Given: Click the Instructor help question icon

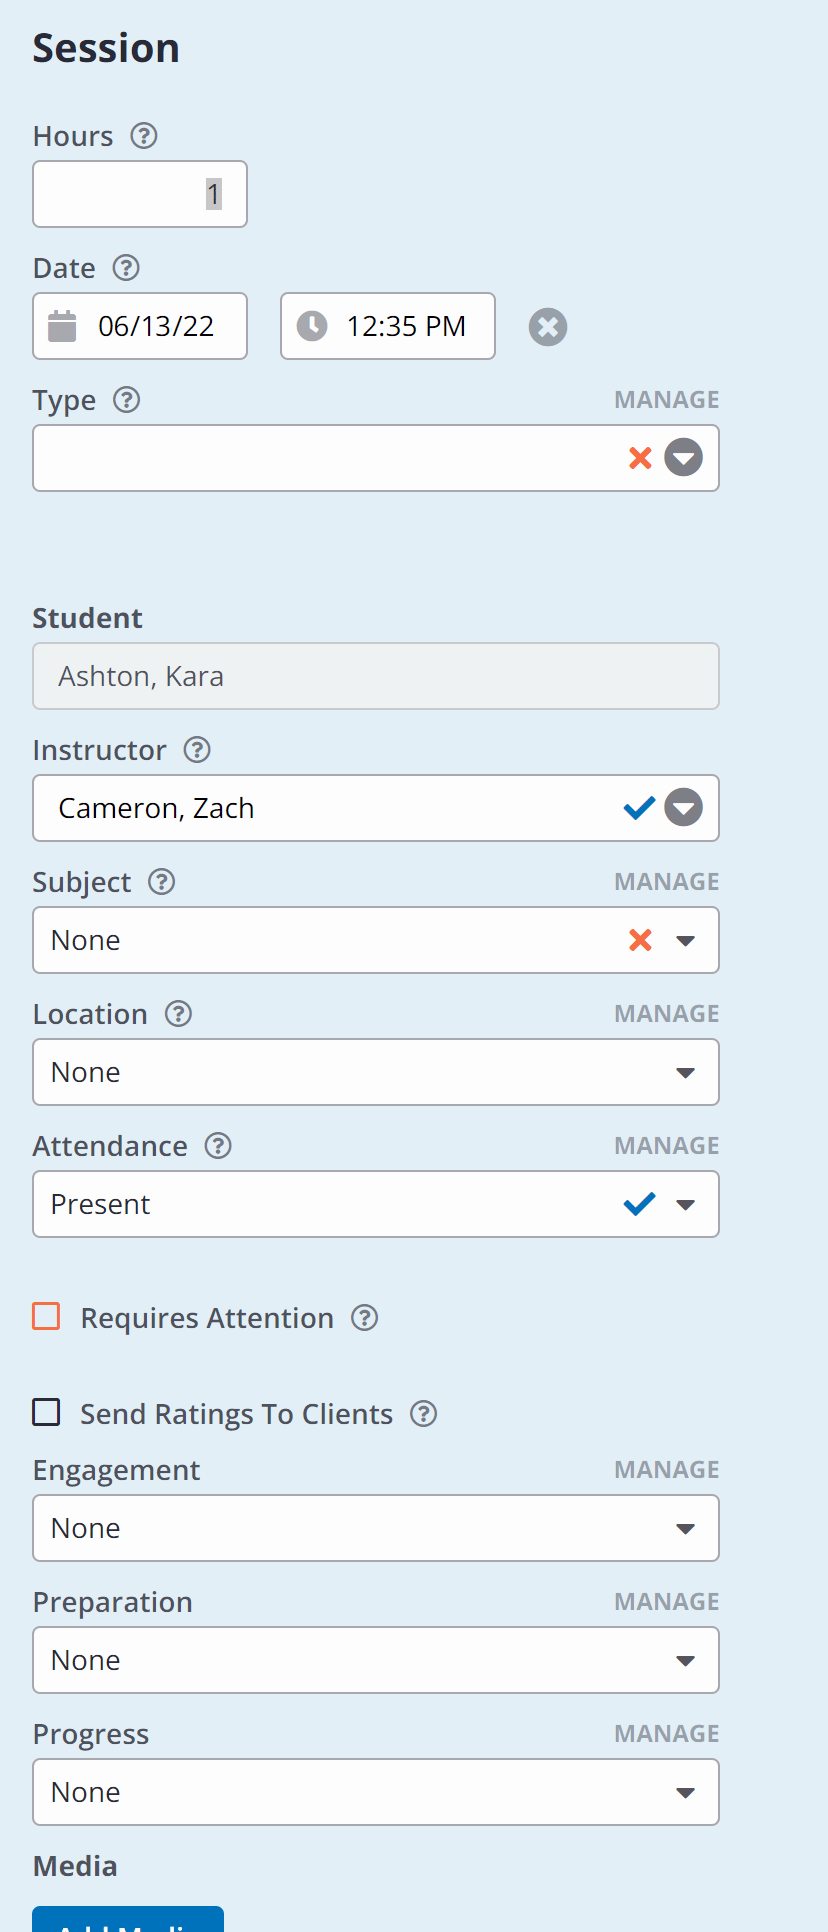Looking at the screenshot, I should click(x=197, y=750).
